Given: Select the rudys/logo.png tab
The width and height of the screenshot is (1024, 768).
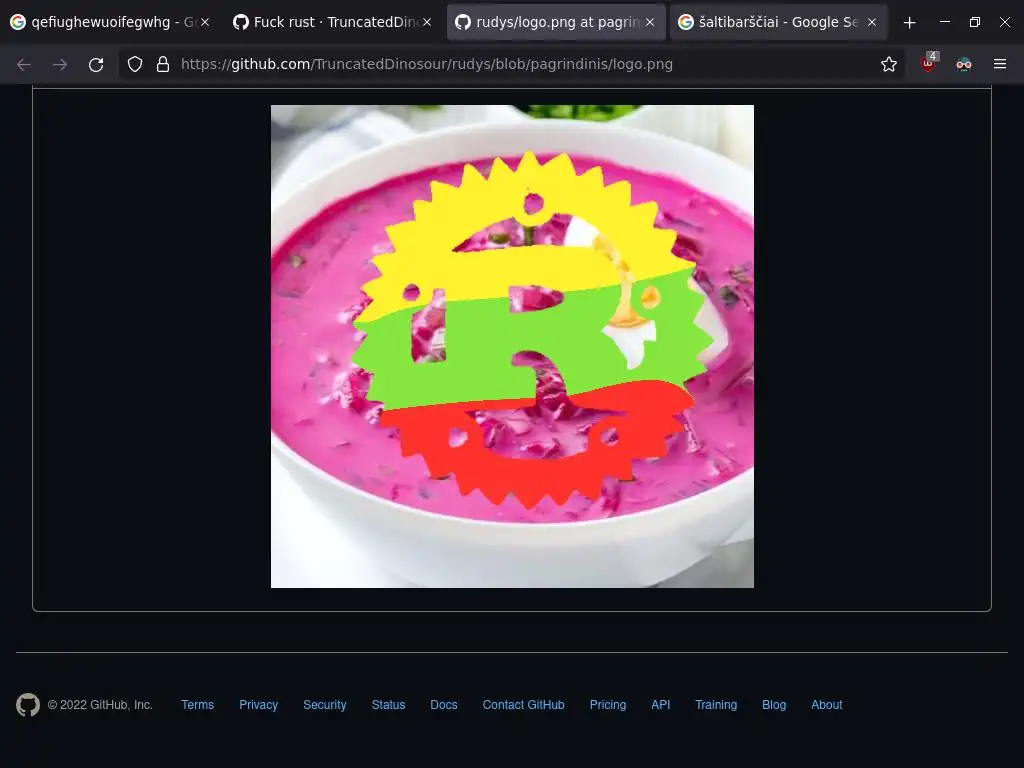Looking at the screenshot, I should point(555,22).
